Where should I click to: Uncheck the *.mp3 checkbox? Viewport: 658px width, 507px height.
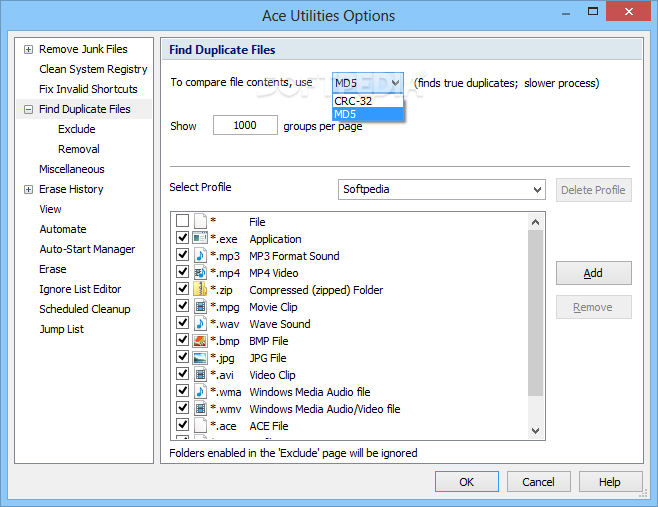click(x=182, y=254)
